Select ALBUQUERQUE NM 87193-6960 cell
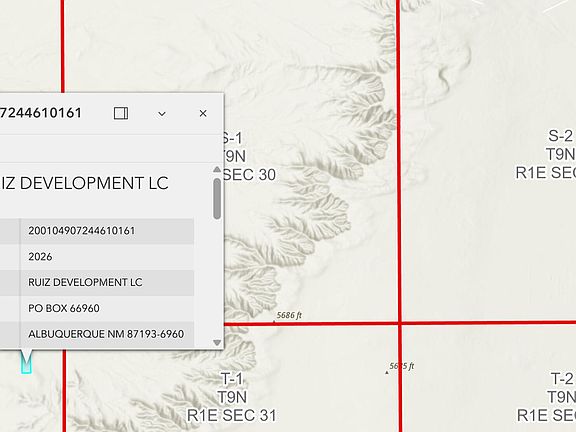 tap(107, 334)
